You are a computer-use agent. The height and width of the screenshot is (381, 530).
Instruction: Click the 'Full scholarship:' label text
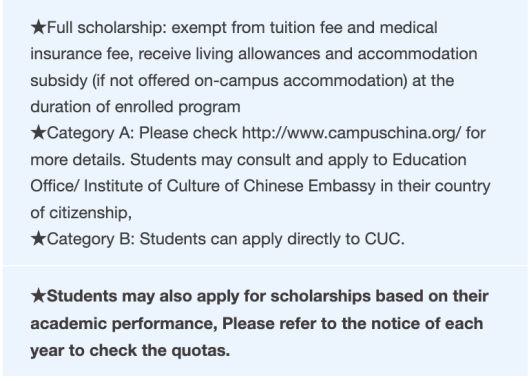tap(107, 27)
